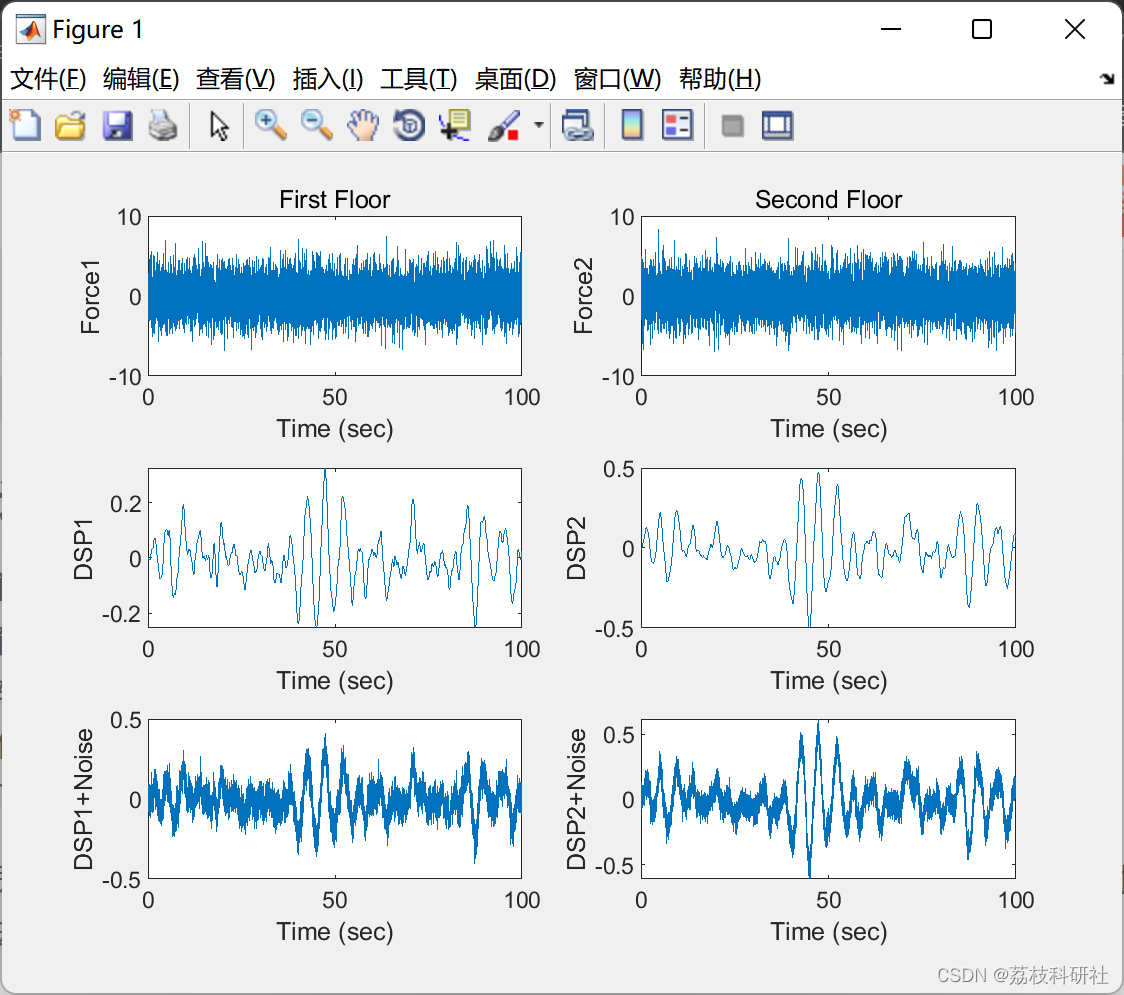Click the MATLAB logo in title bar
1124x995 pixels.
click(x=31, y=29)
